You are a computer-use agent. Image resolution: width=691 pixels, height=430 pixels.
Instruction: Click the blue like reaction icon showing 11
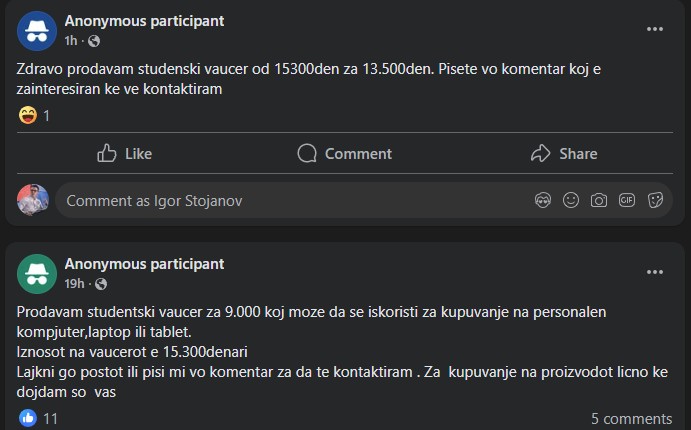click(28, 418)
